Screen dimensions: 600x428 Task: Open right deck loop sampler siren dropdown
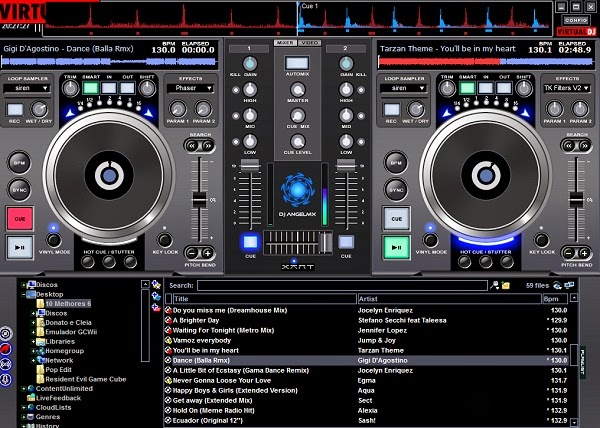coord(404,88)
